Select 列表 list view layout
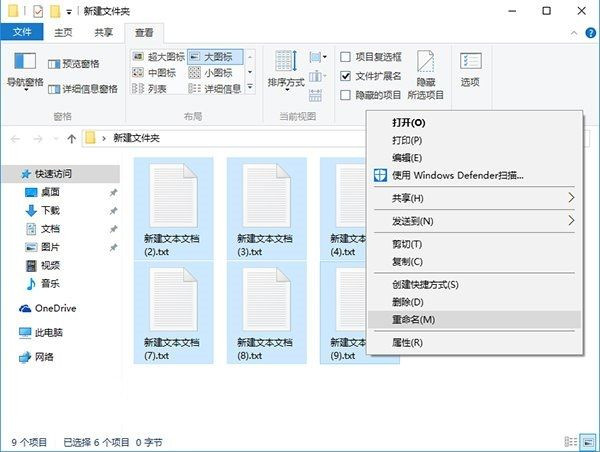 pyautogui.click(x=139, y=88)
